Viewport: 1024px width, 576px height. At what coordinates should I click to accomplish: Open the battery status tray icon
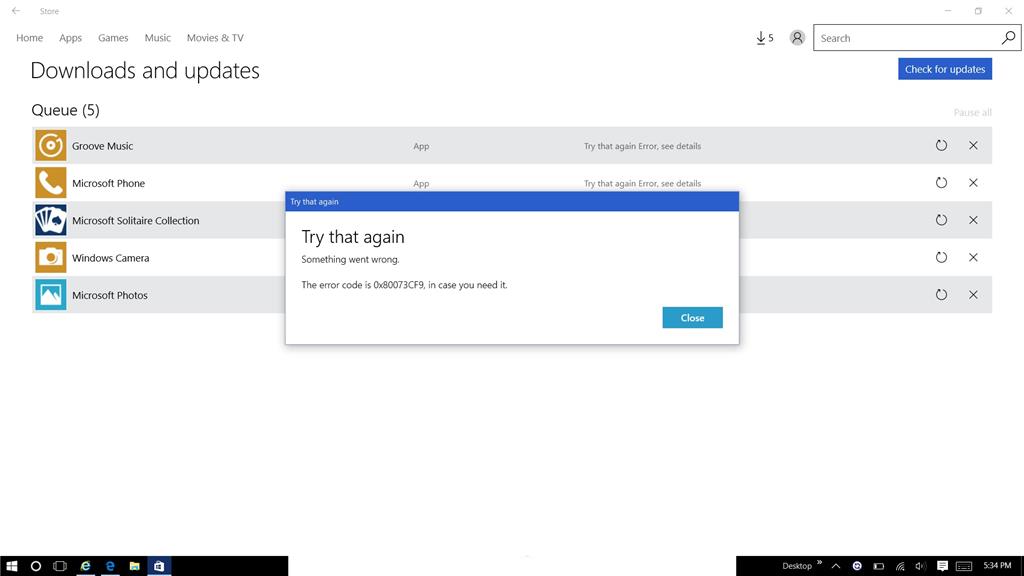click(x=879, y=566)
